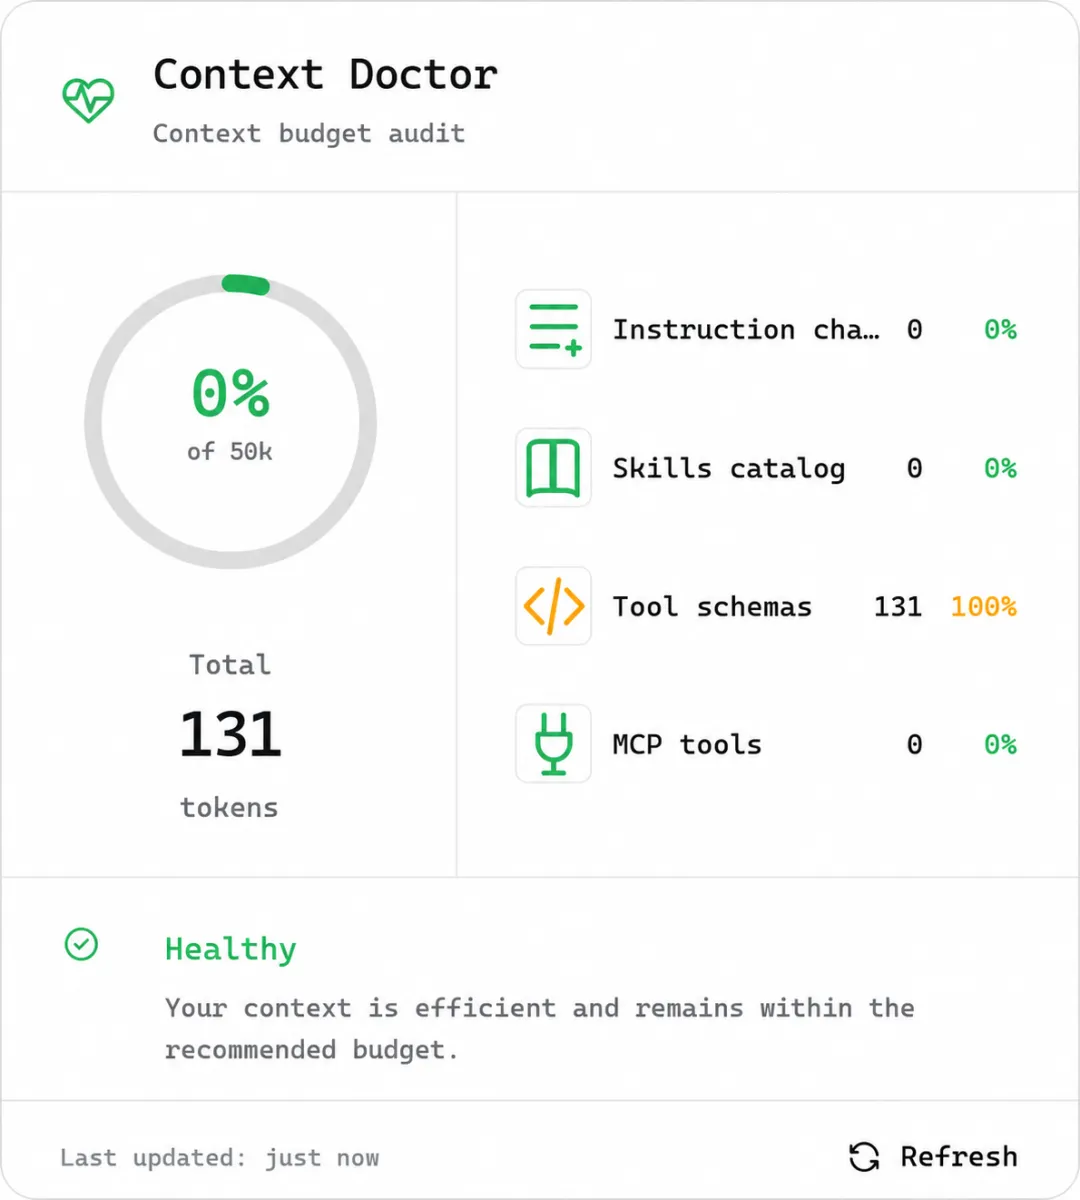Click the circular arrows refresh icon
The image size is (1080, 1200).
[864, 1157]
